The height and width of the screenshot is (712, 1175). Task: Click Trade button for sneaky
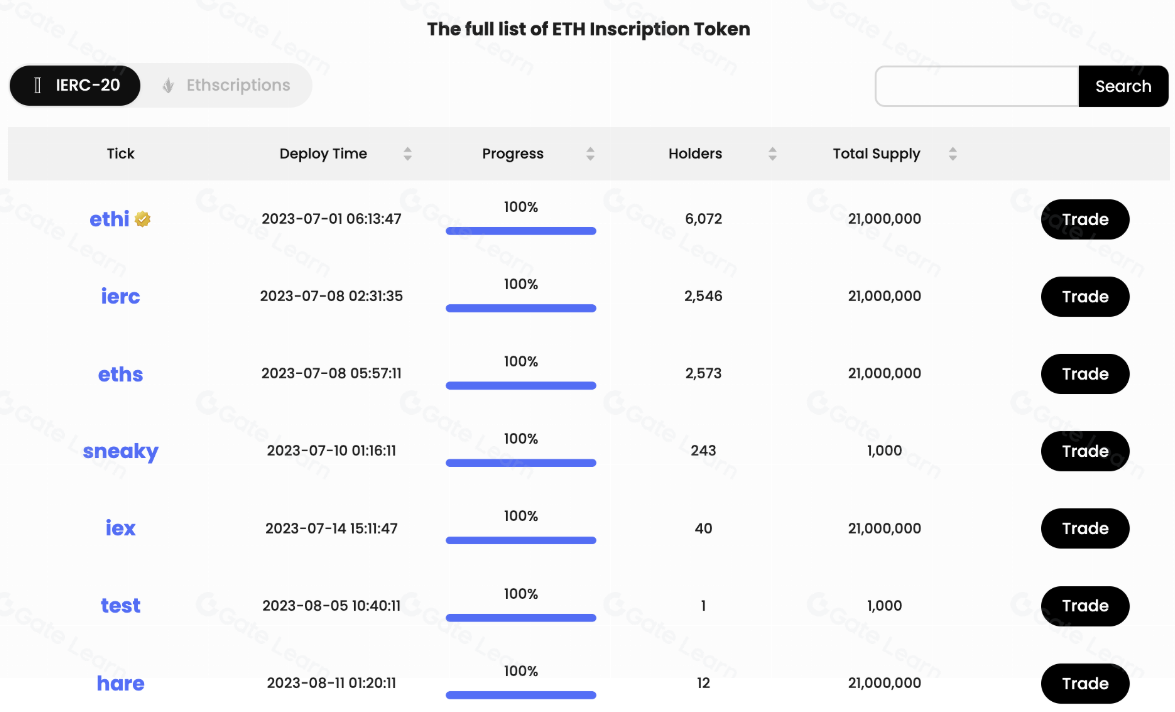point(1085,451)
